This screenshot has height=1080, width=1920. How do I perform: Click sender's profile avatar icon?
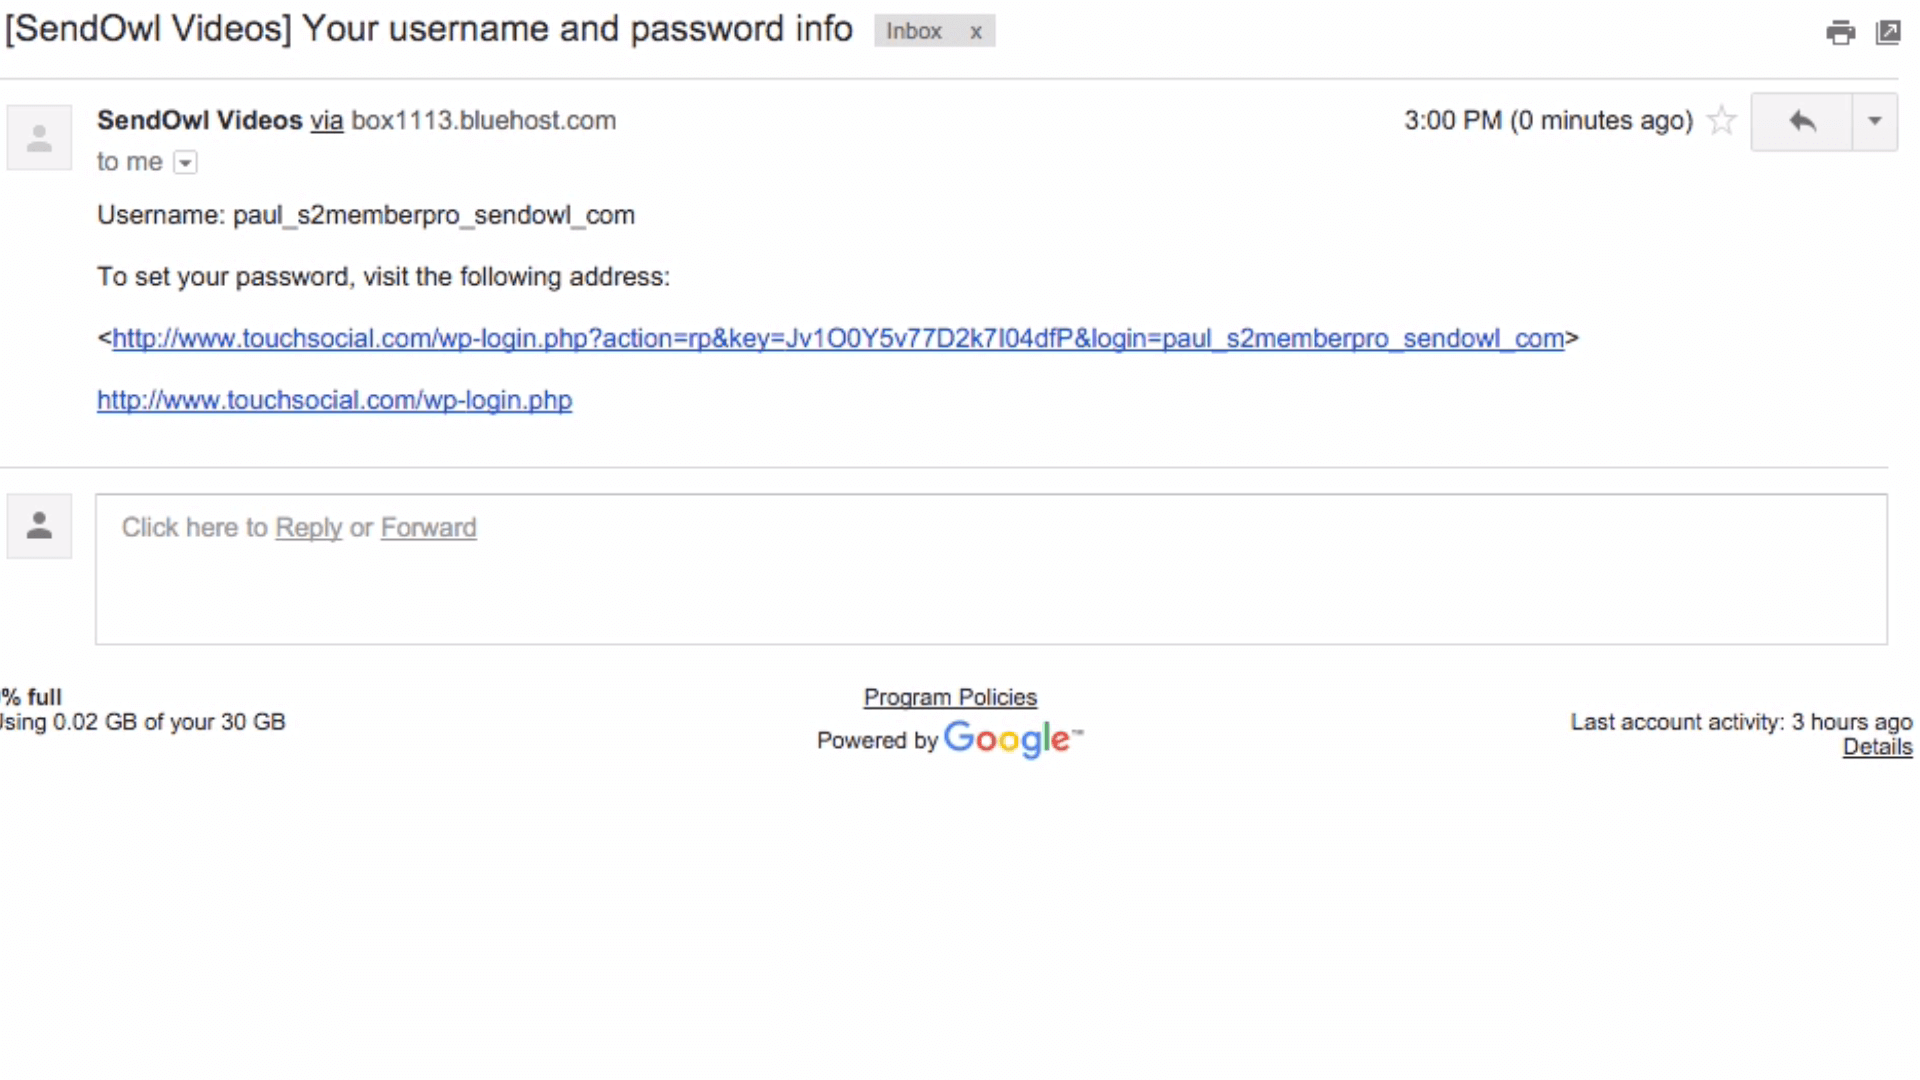(39, 138)
